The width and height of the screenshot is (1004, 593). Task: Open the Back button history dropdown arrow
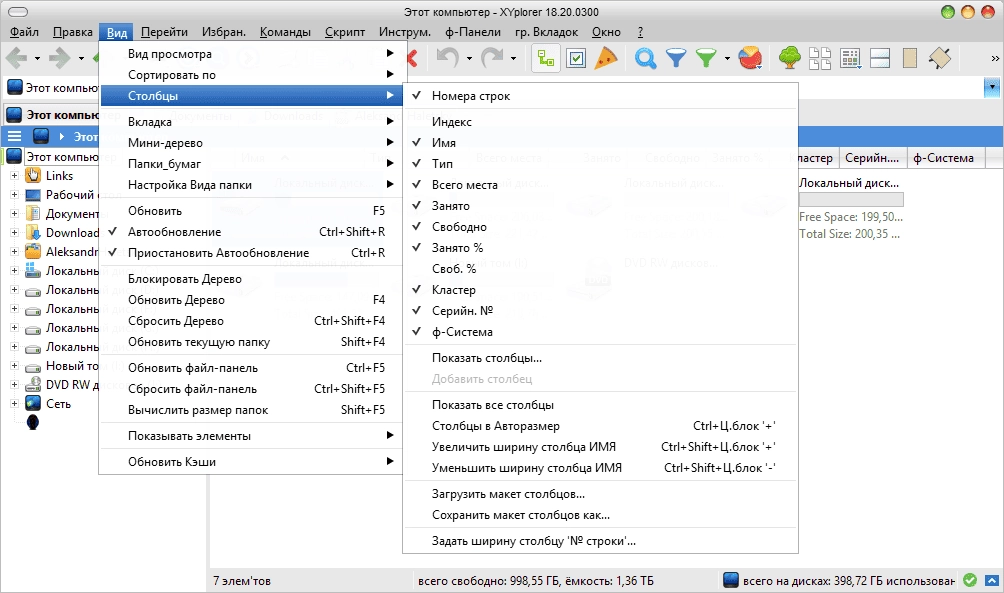tap(37, 59)
